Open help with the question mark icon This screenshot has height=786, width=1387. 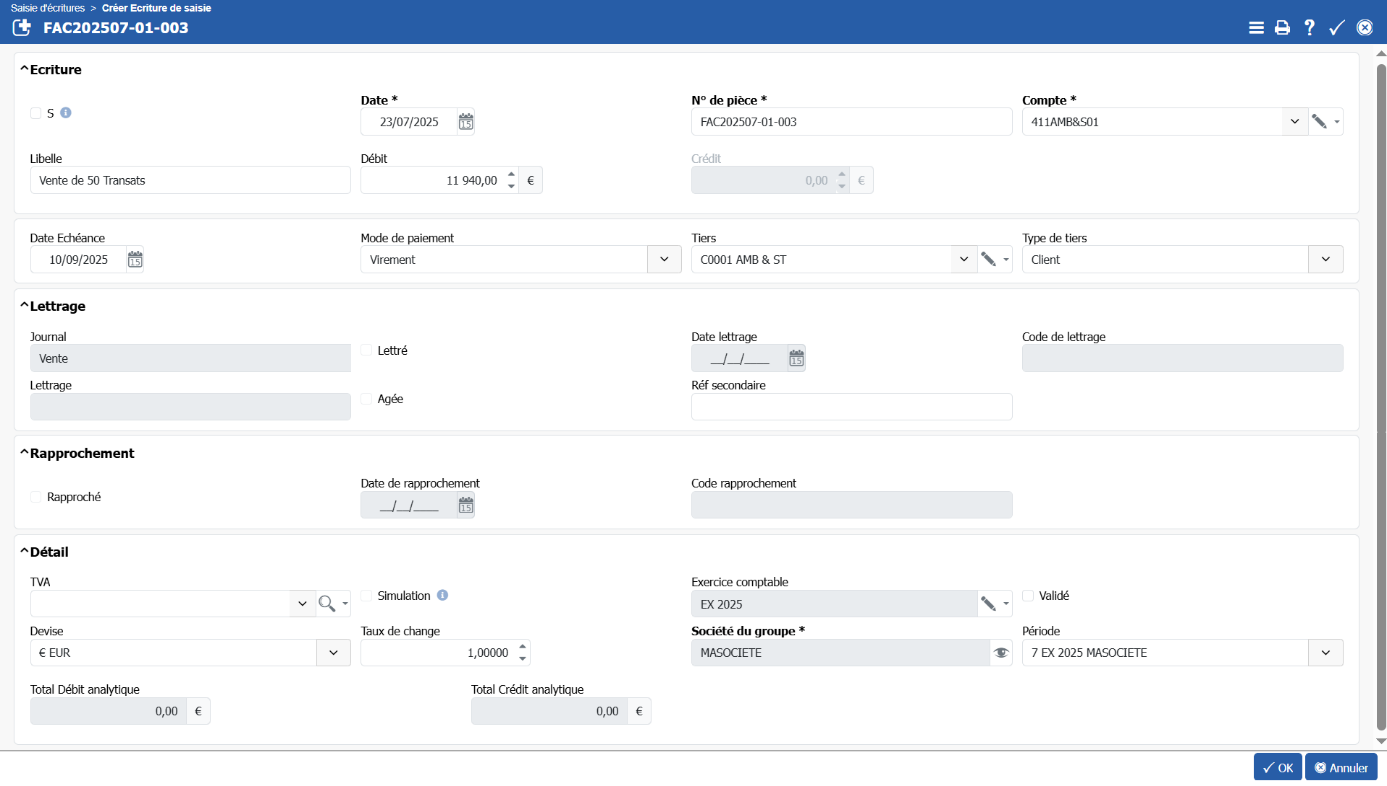coord(1309,28)
